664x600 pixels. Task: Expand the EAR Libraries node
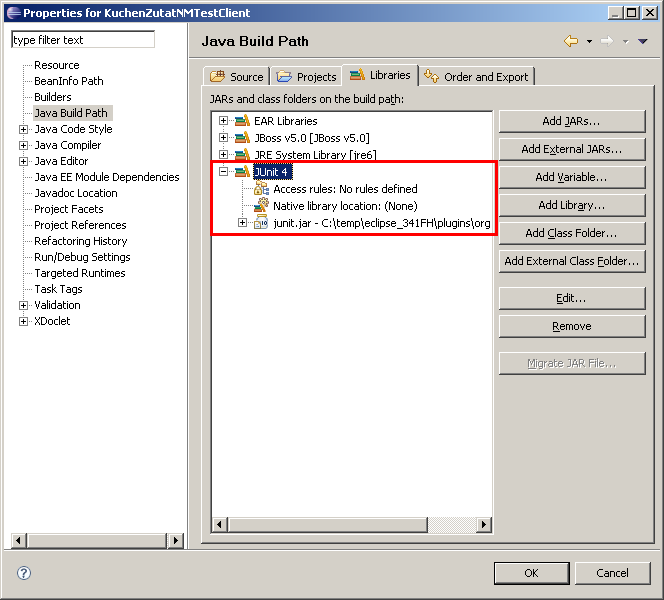click(x=224, y=121)
